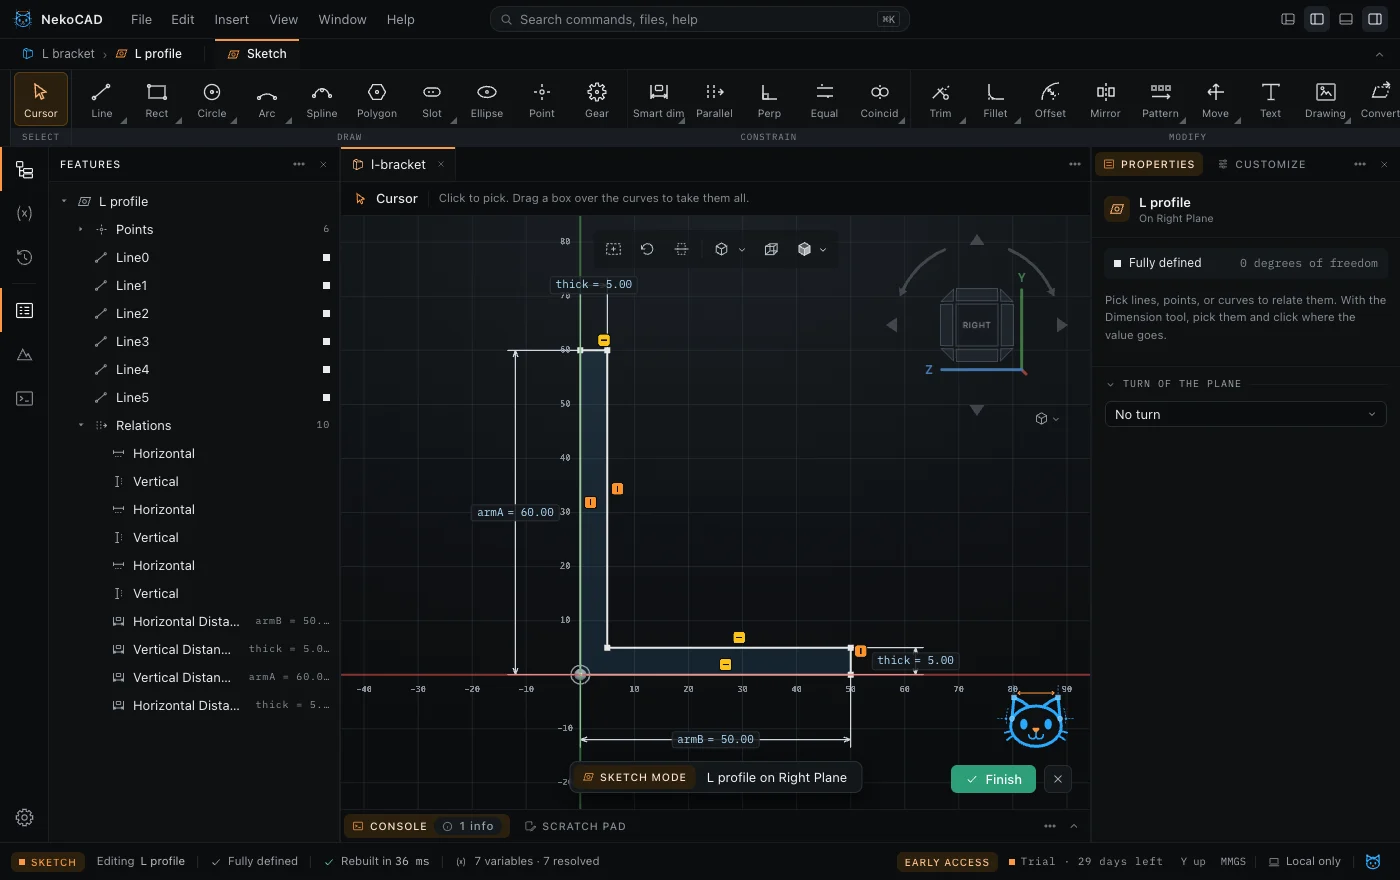The width and height of the screenshot is (1400, 880).
Task: Switch to the Customize tab
Action: pyautogui.click(x=1261, y=164)
